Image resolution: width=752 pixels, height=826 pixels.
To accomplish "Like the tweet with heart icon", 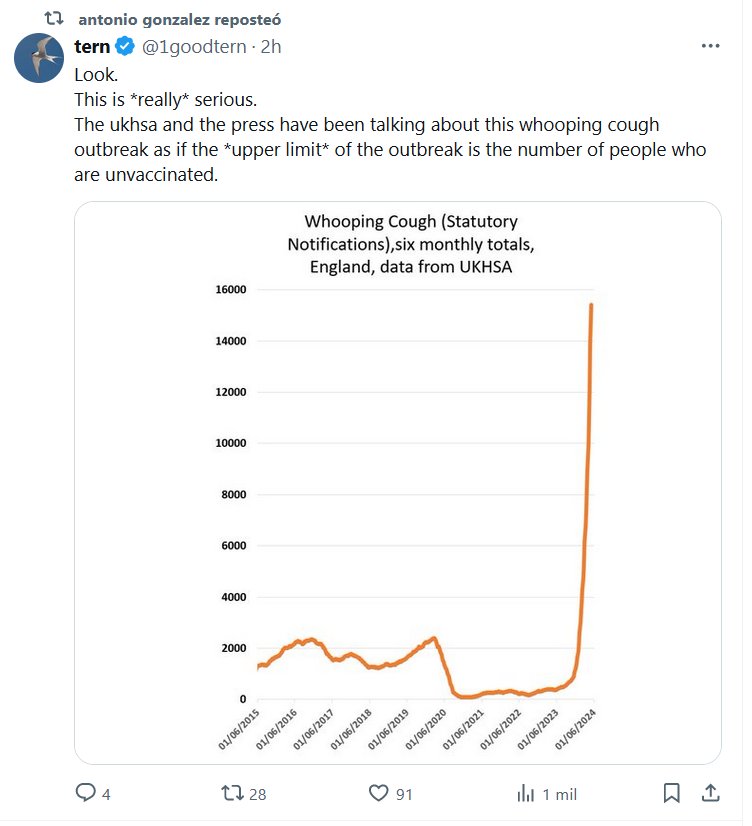I will 378,793.
